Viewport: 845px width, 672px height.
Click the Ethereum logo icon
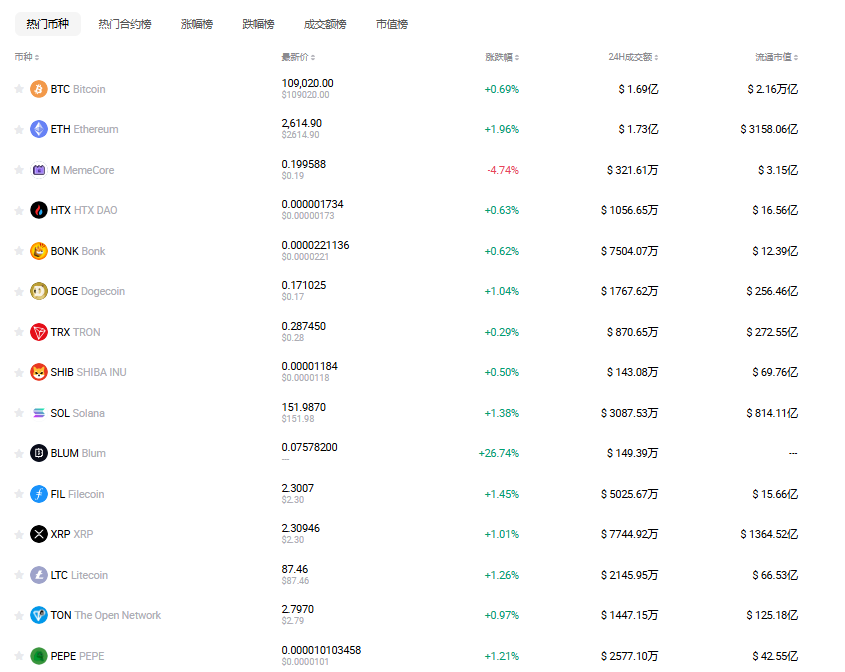point(39,129)
